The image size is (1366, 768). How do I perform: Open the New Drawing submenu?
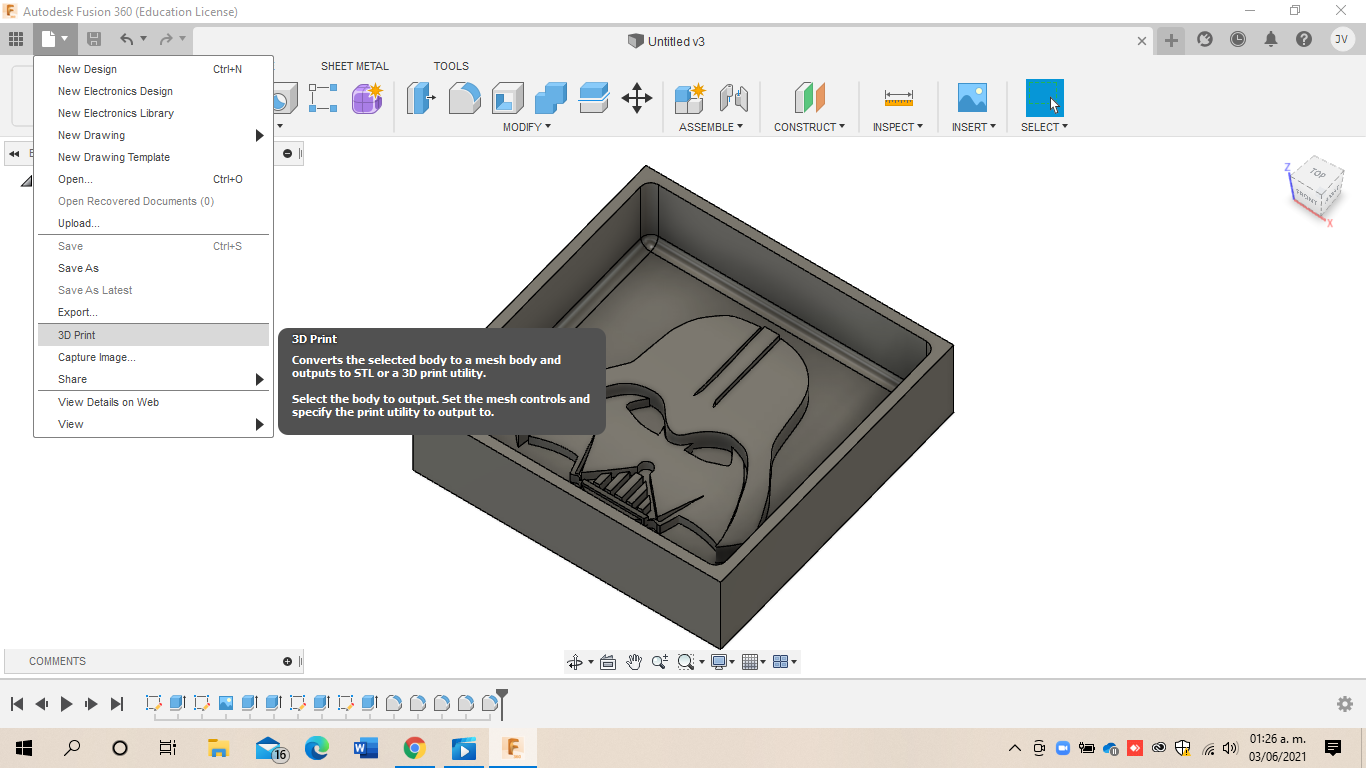click(x=153, y=135)
